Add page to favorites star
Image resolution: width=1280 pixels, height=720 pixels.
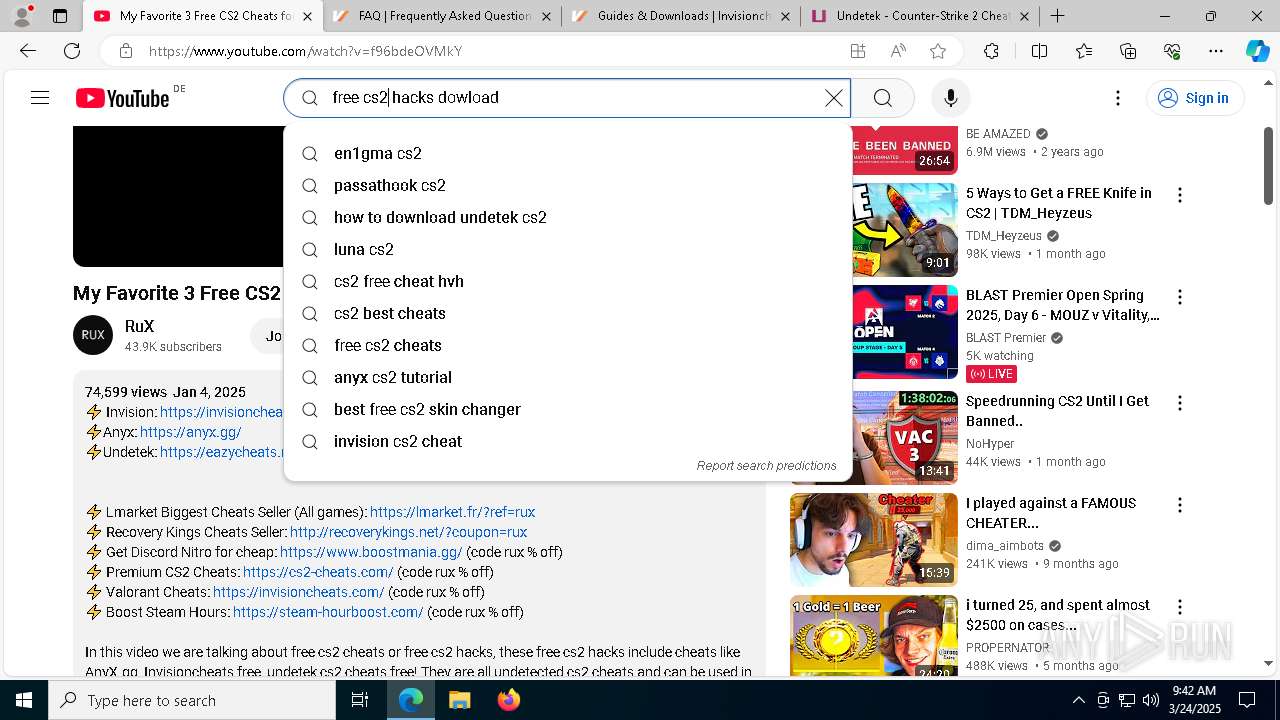[937, 51]
